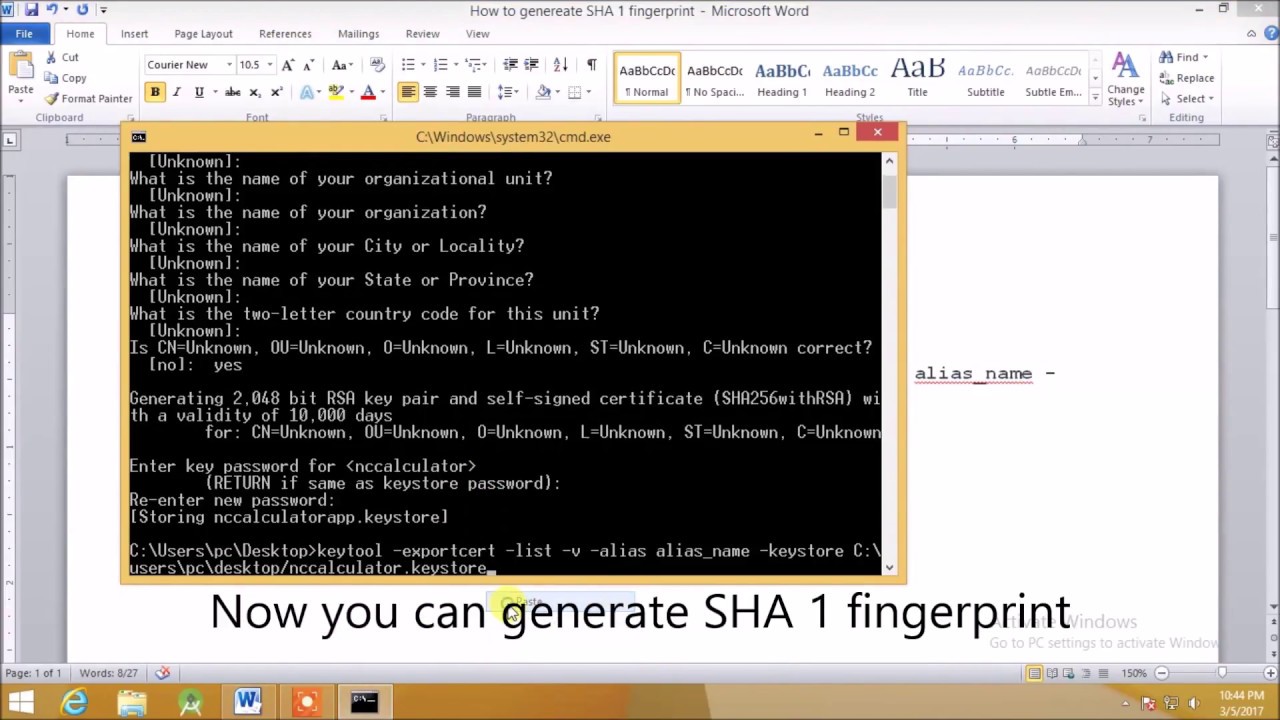Switch to Draft view icon
The height and width of the screenshot is (720, 1280).
tap(1102, 673)
